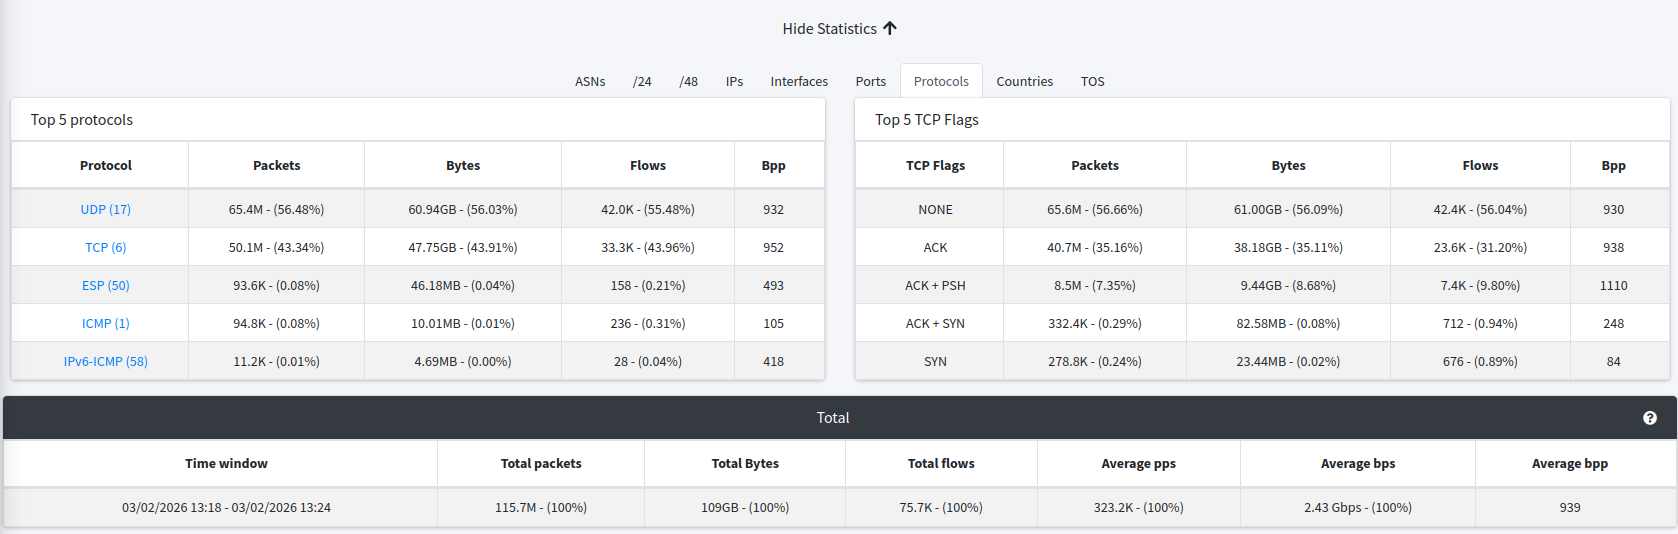This screenshot has width=1678, height=534.
Task: Open the UDP (17) protocol link
Action: pos(106,210)
